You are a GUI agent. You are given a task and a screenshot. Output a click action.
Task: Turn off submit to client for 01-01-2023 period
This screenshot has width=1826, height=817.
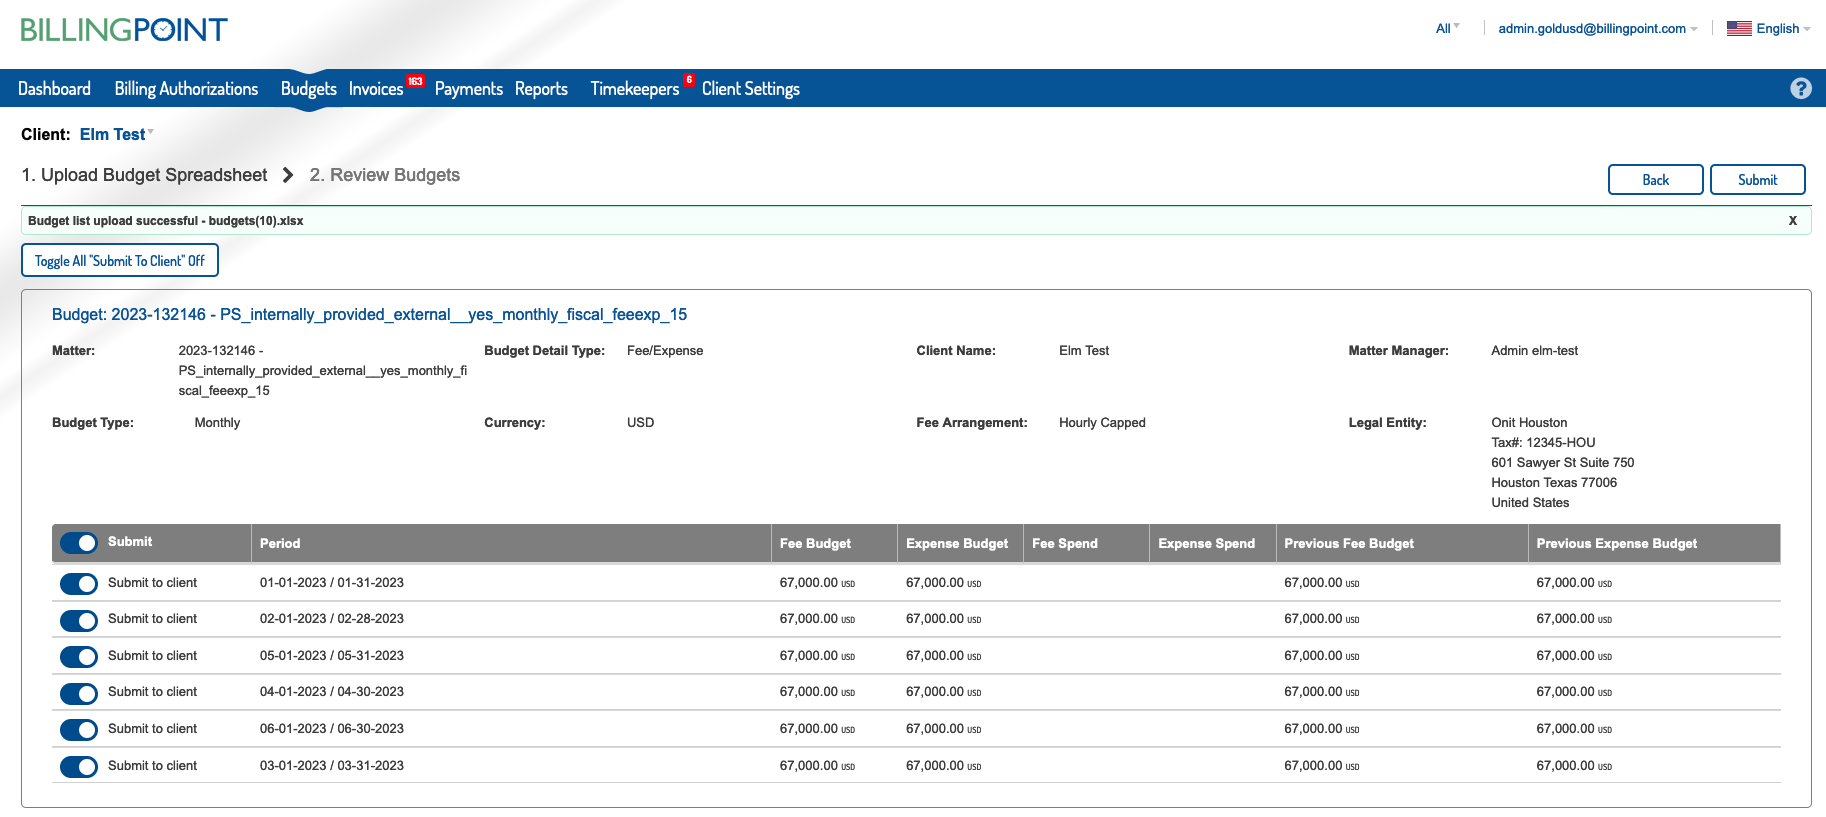click(x=79, y=583)
